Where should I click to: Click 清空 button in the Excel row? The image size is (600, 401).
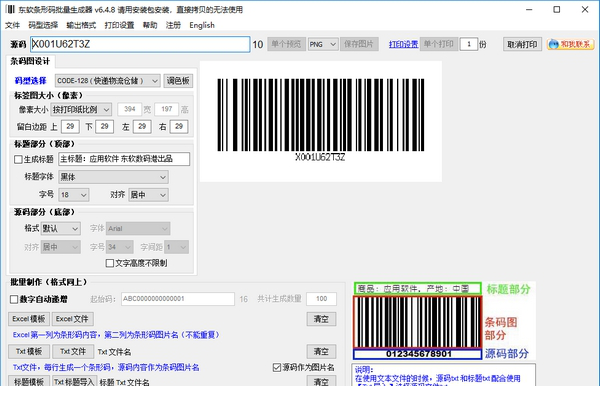[x=321, y=319]
